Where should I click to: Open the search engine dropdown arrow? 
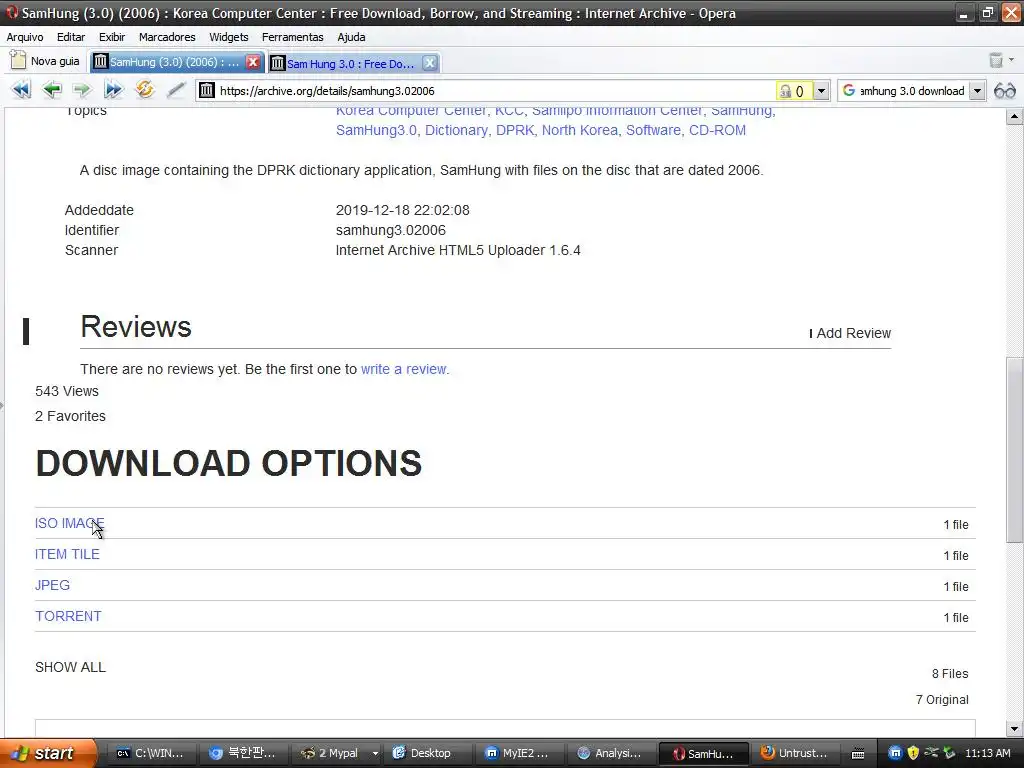tap(977, 91)
